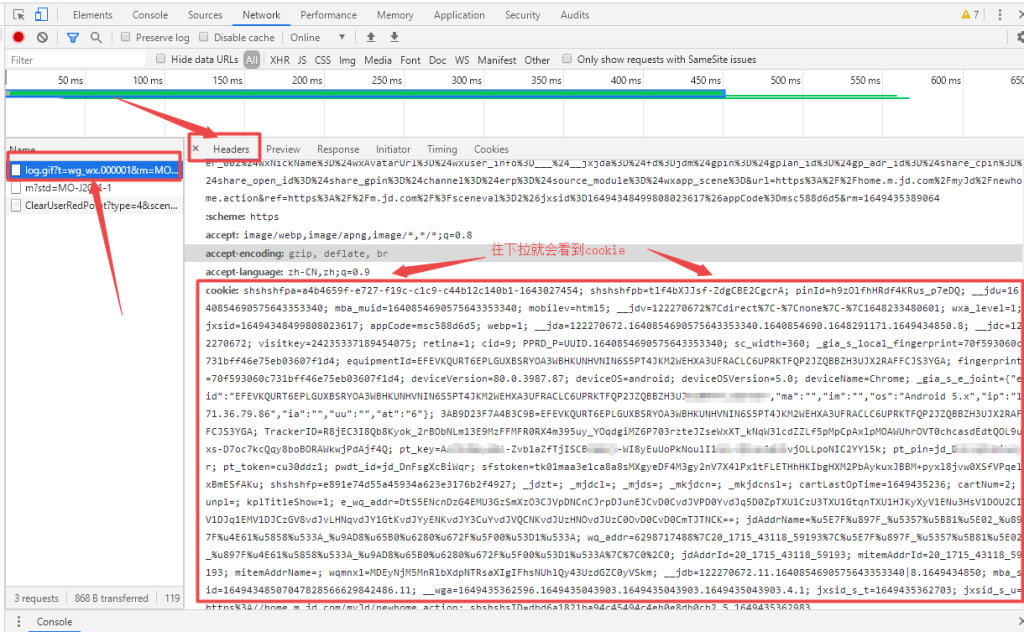The image size is (1024, 632).
Task: Select the log.gif request entry
Action: 93,169
